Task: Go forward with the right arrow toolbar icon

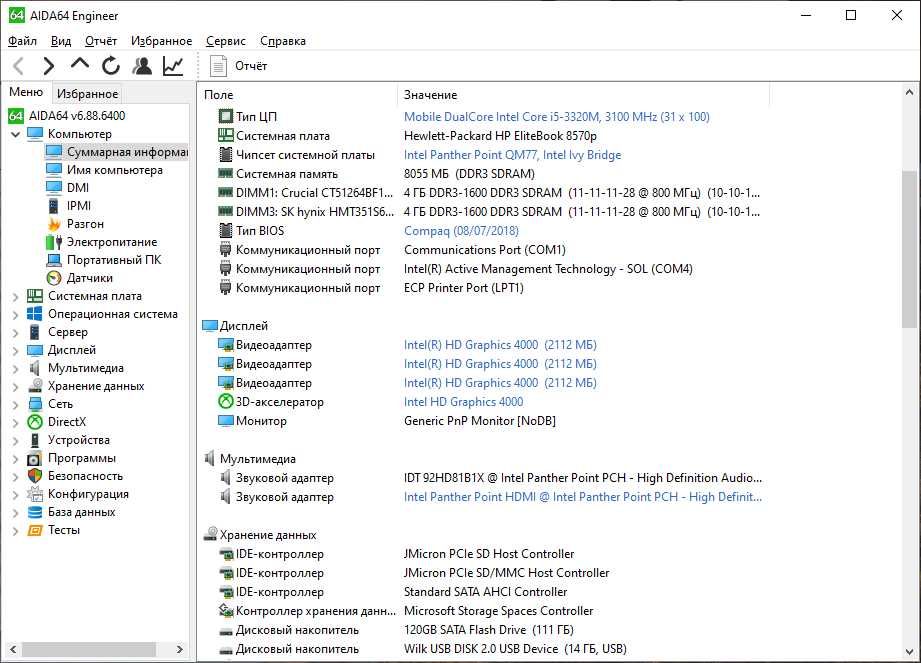Action: click(49, 66)
